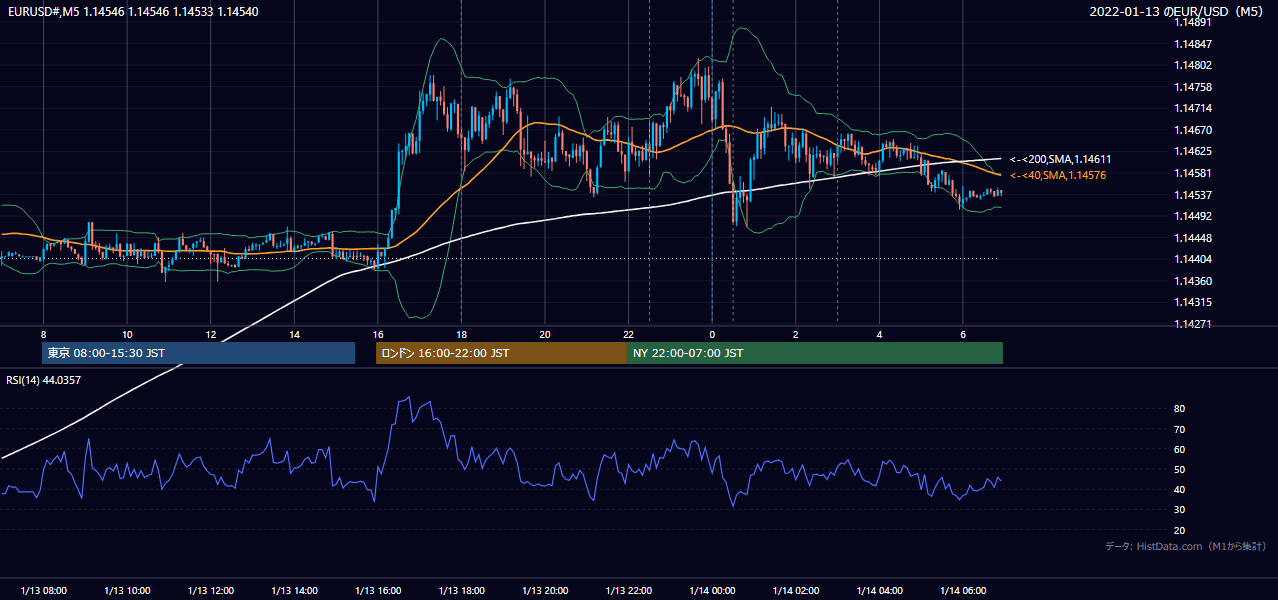Click the 1/13 10:00 time label
The width and height of the screenshot is (1278, 600).
click(127, 591)
